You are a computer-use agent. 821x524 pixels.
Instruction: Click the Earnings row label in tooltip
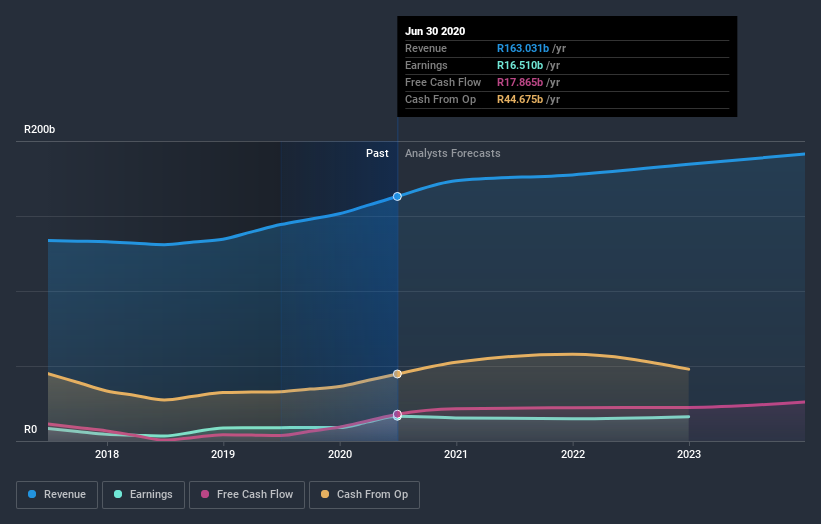(426, 65)
